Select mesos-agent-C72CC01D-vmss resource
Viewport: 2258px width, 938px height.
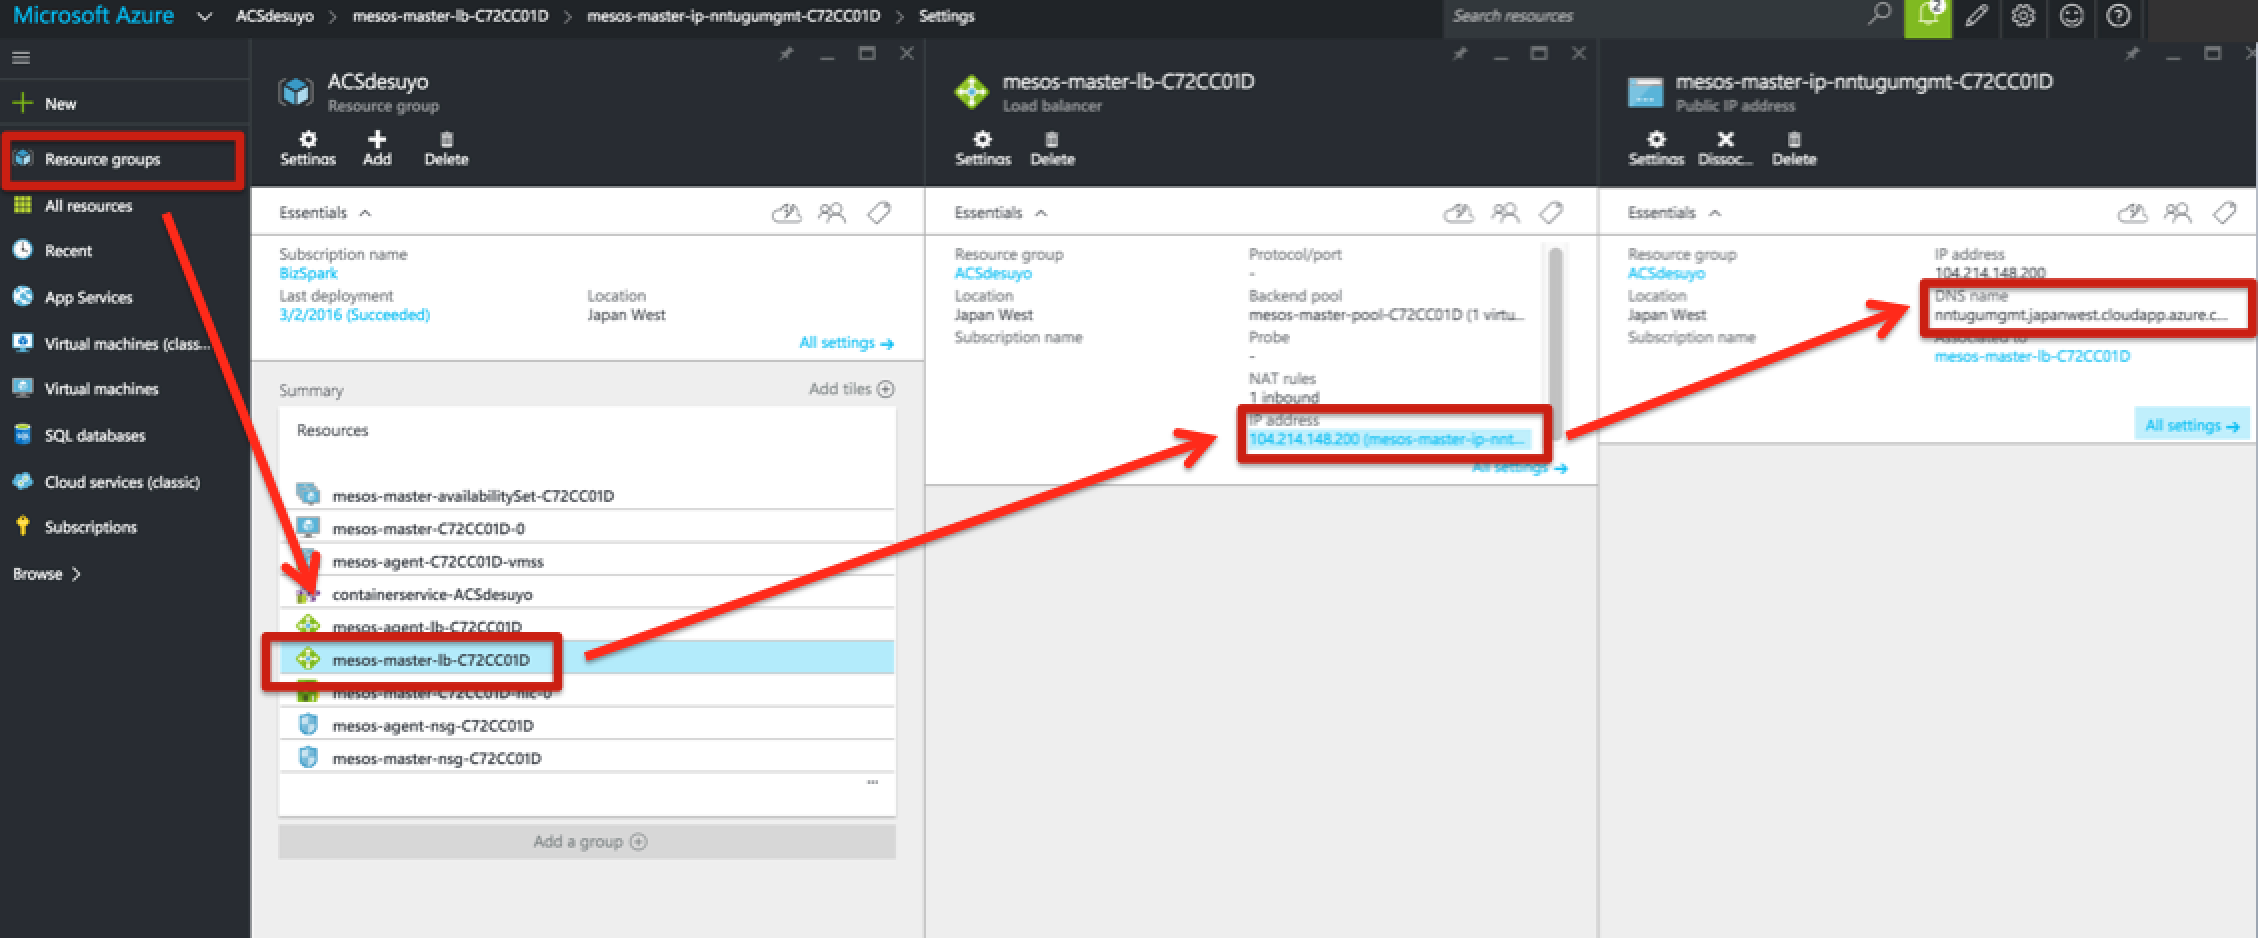(x=586, y=562)
